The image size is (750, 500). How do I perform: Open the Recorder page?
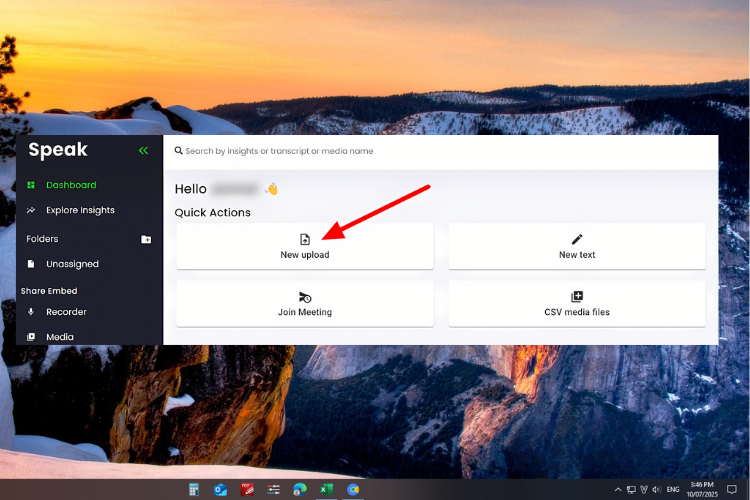[x=66, y=312]
